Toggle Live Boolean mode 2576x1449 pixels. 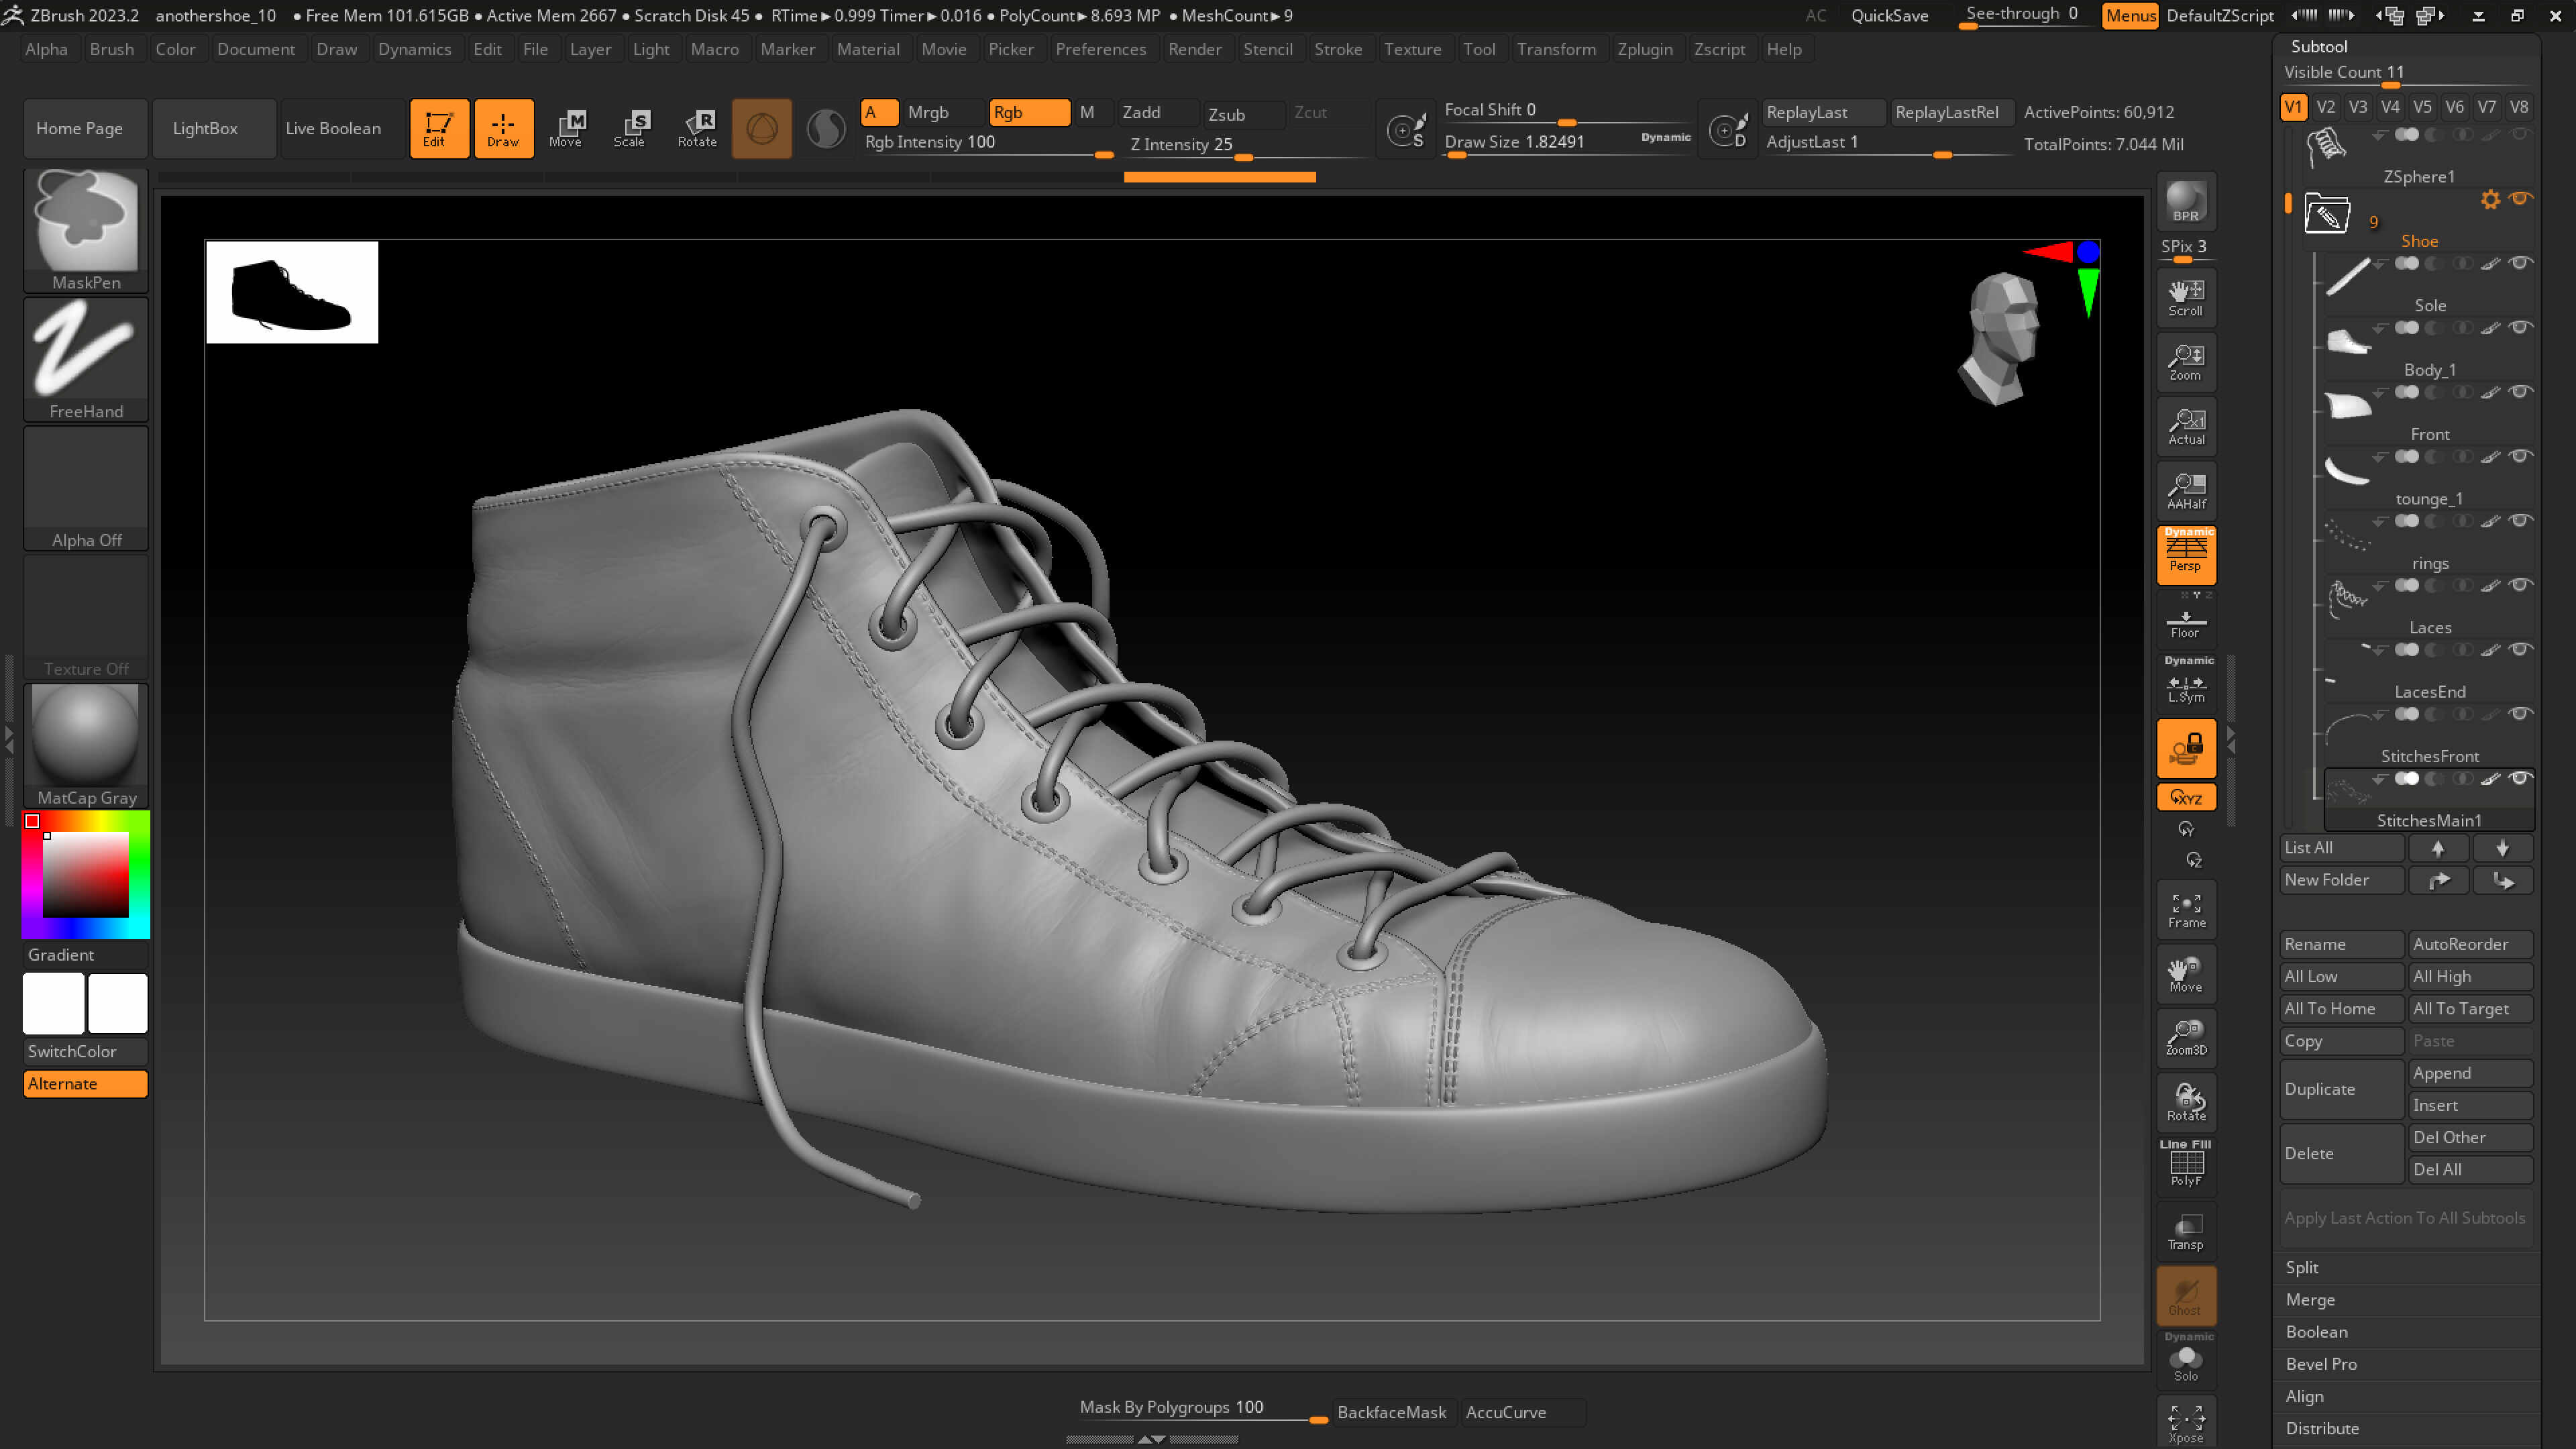(335, 128)
